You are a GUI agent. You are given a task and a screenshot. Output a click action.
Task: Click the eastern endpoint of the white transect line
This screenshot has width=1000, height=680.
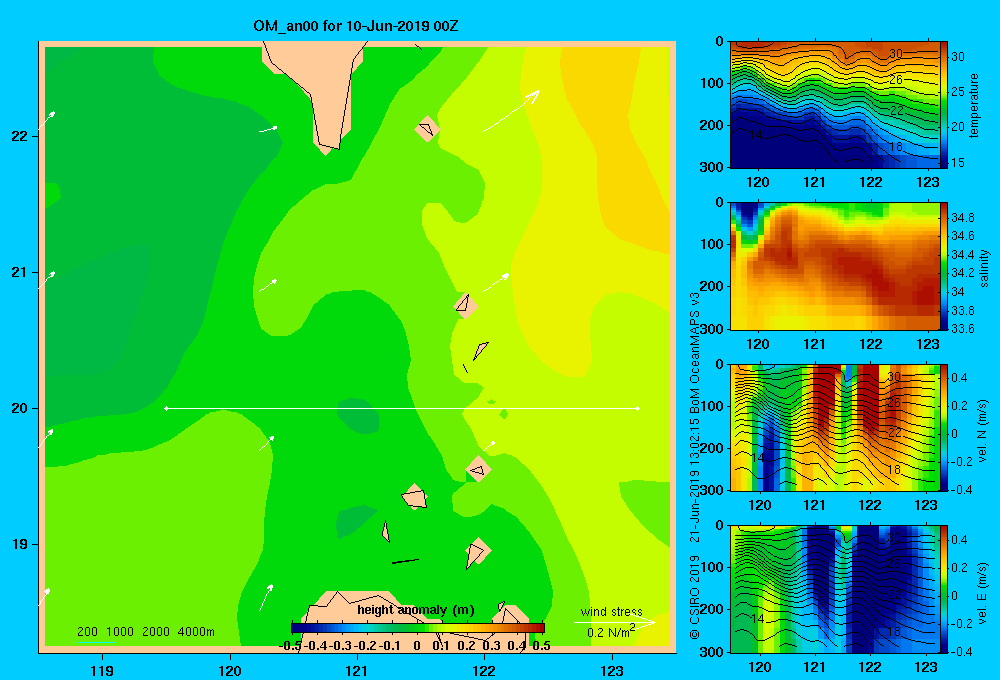click(638, 408)
